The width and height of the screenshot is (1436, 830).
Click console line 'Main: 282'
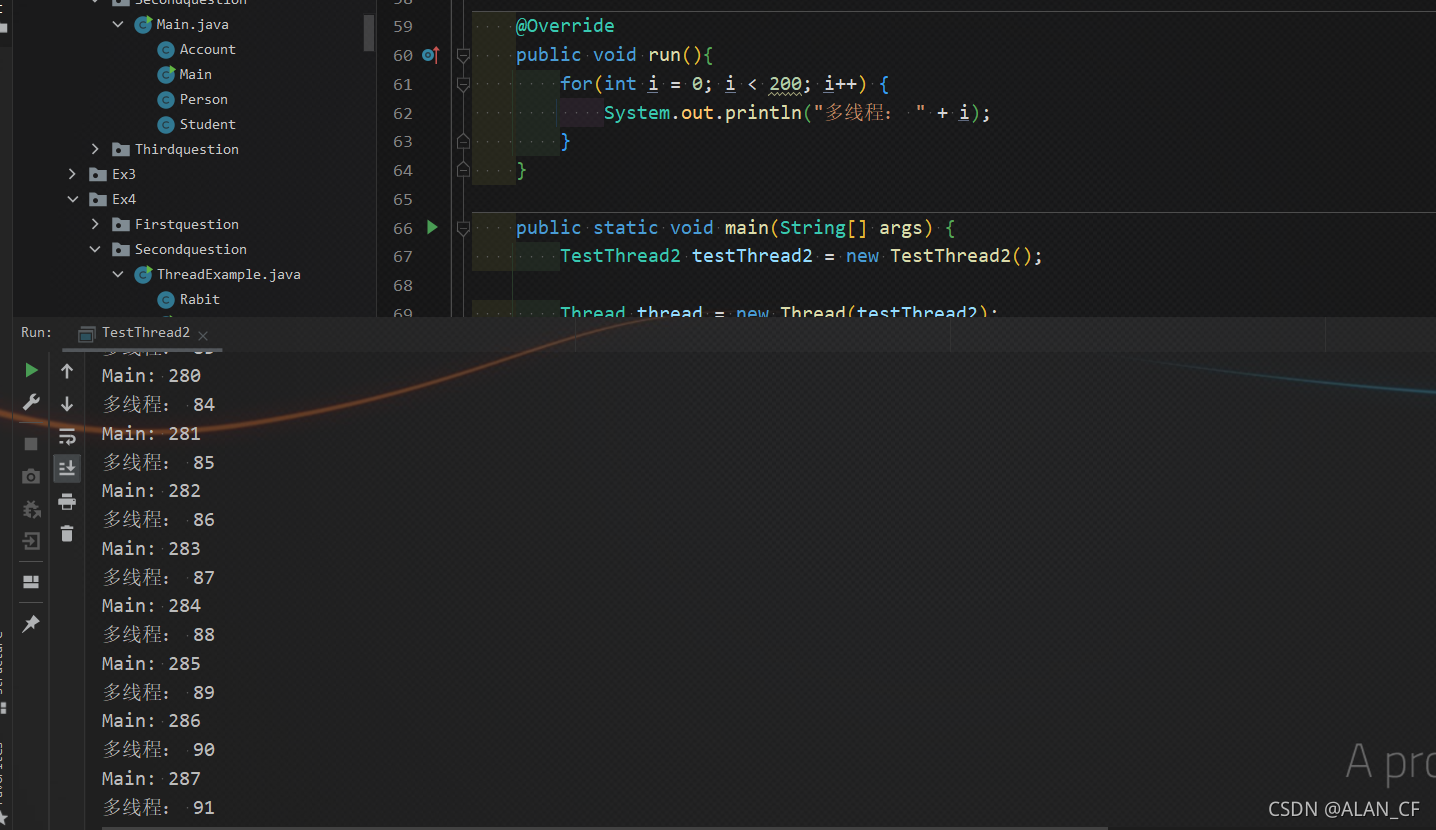151,491
